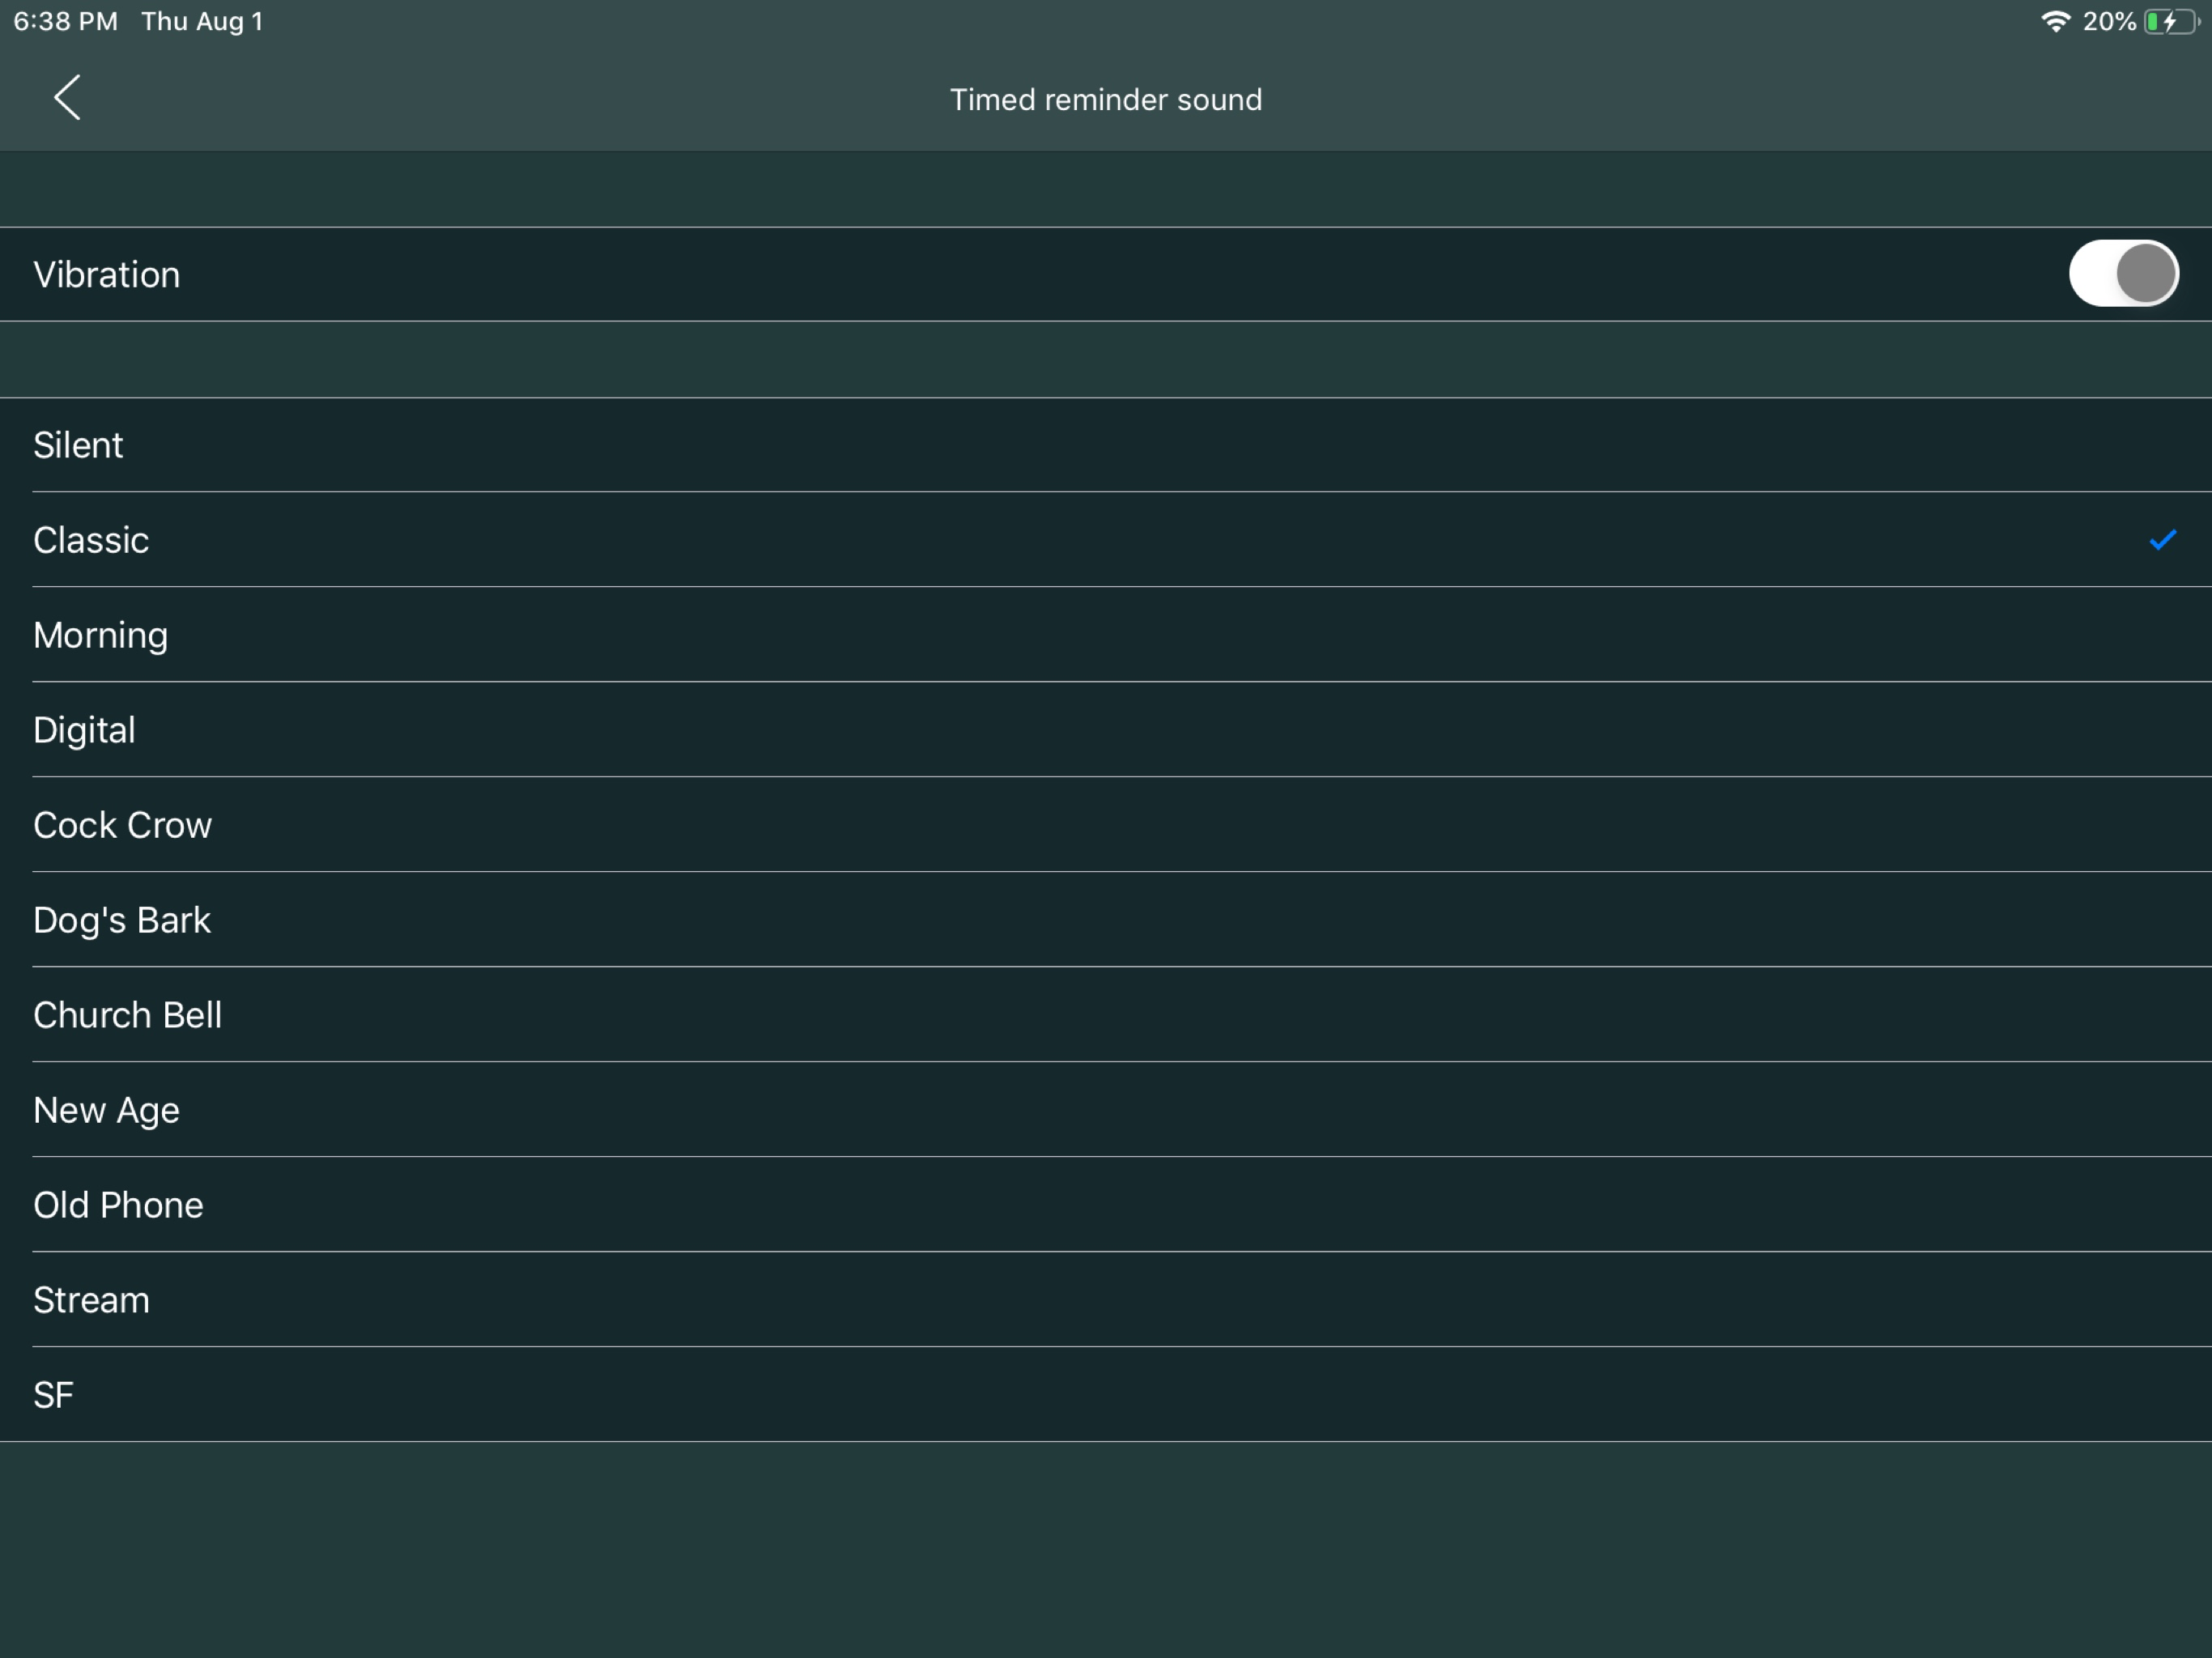Tap the Timed reminder sound title

pos(1105,99)
